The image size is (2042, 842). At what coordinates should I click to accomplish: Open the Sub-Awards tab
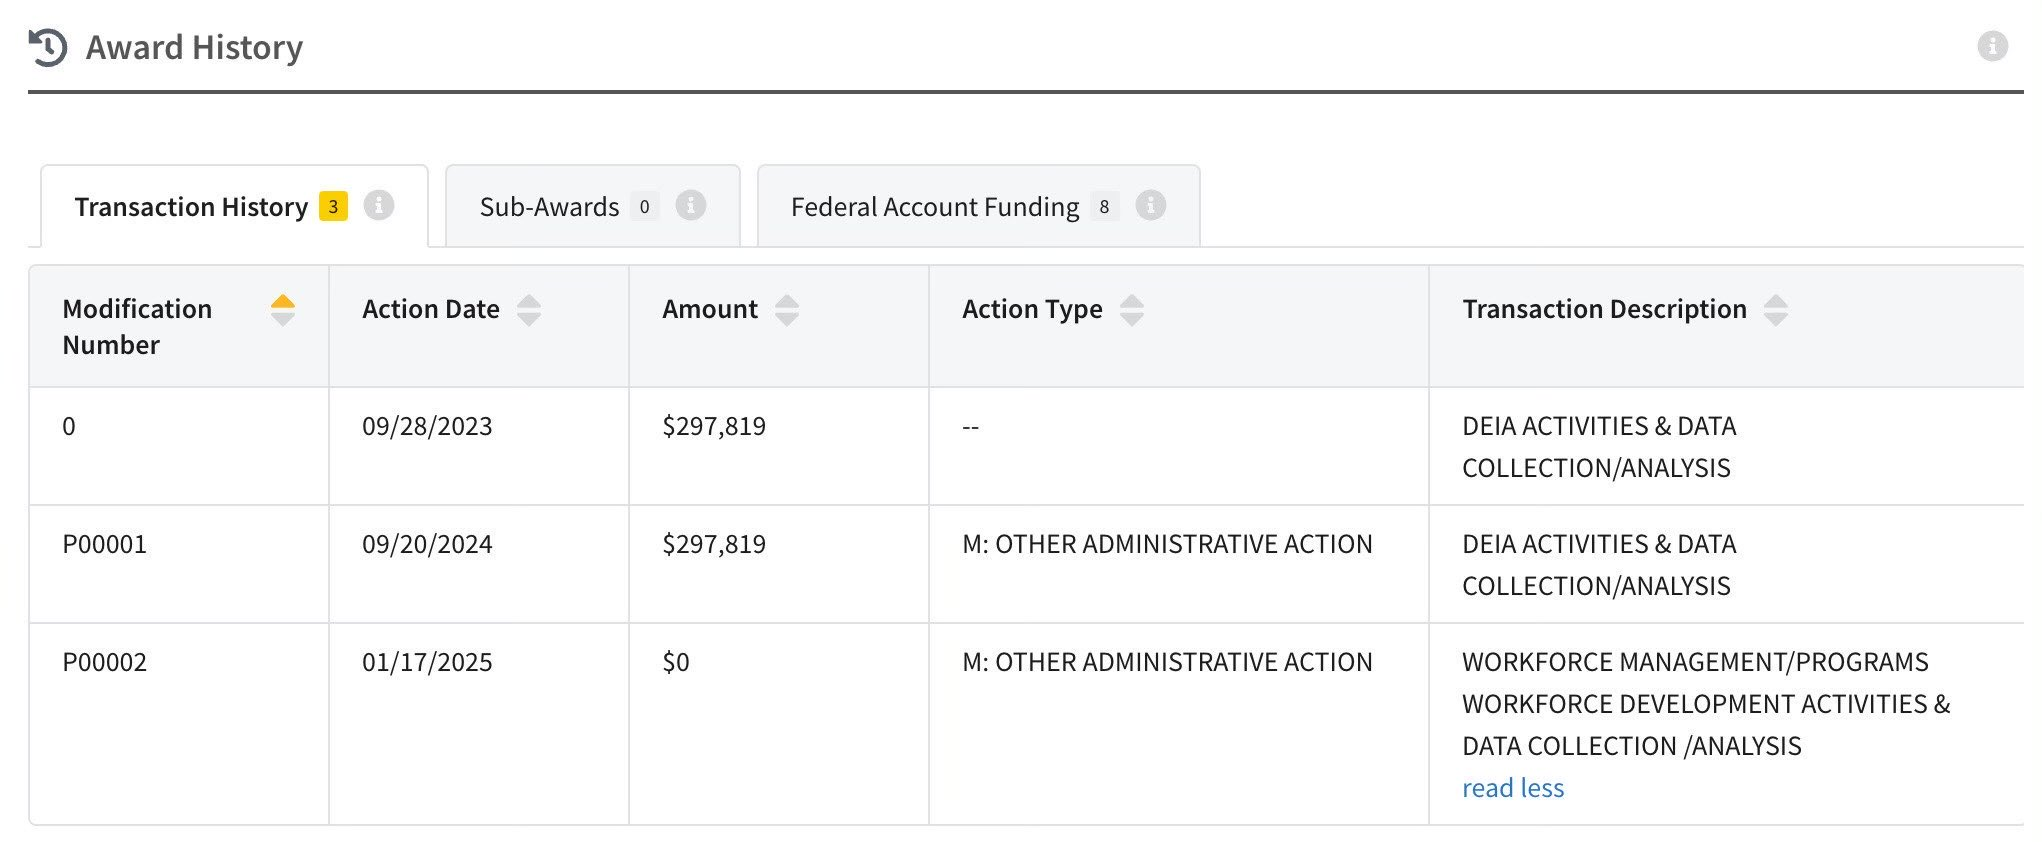coord(592,206)
